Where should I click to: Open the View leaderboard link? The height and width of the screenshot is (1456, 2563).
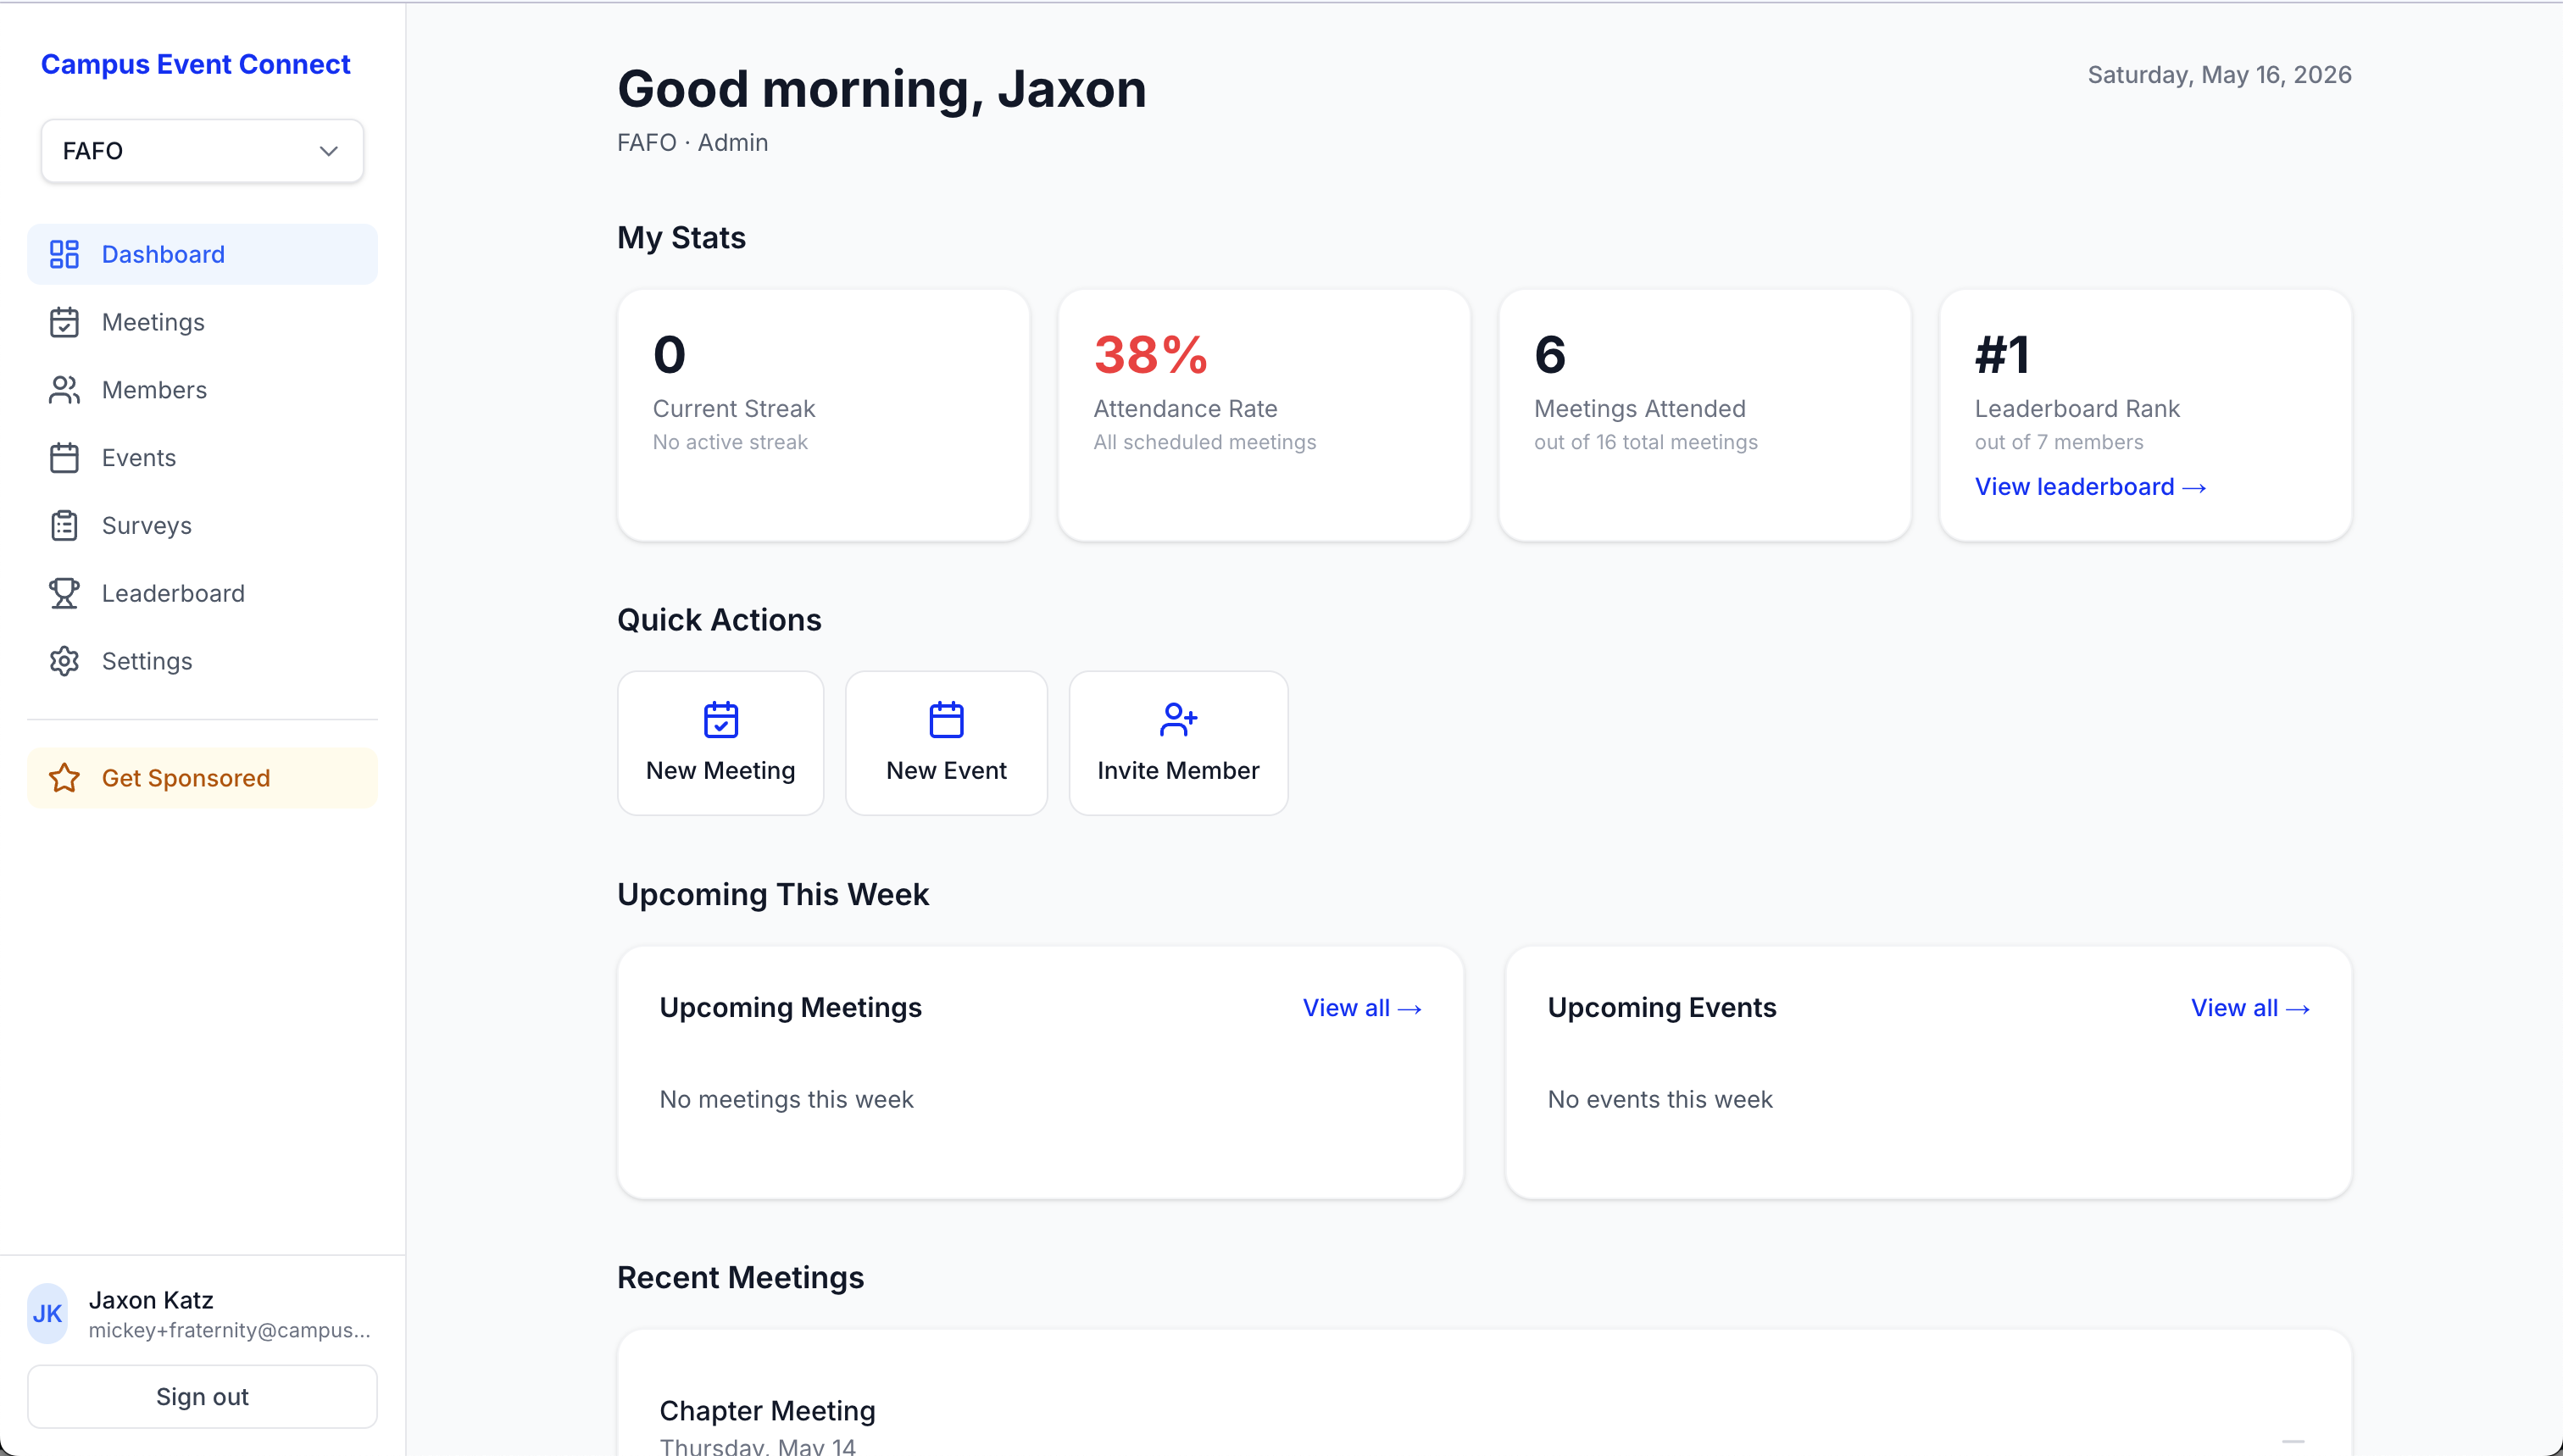coord(2090,487)
